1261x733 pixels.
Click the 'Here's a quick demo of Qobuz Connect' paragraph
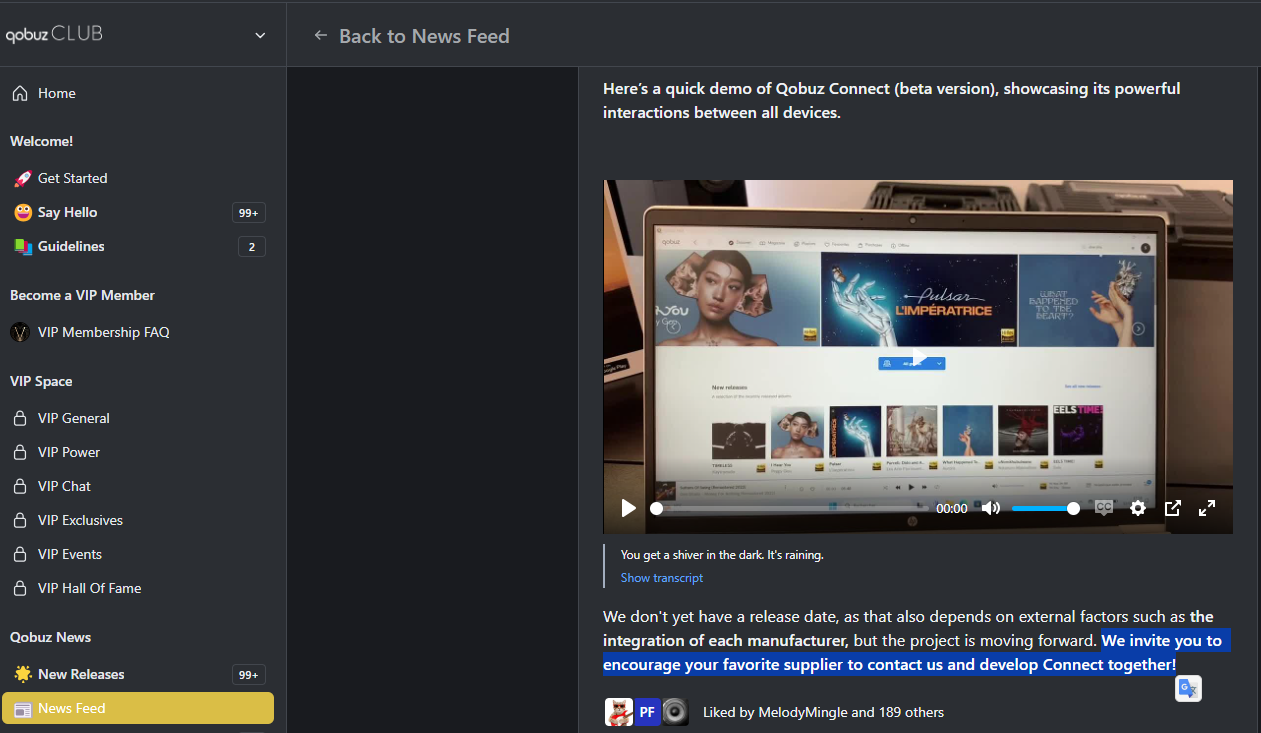pyautogui.click(x=891, y=100)
